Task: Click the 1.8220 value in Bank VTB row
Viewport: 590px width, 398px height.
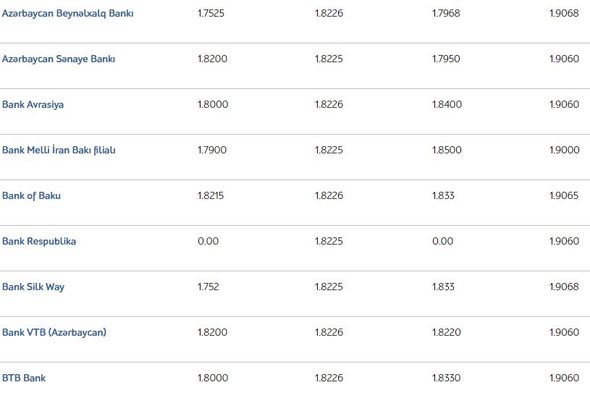Action: 446,332
